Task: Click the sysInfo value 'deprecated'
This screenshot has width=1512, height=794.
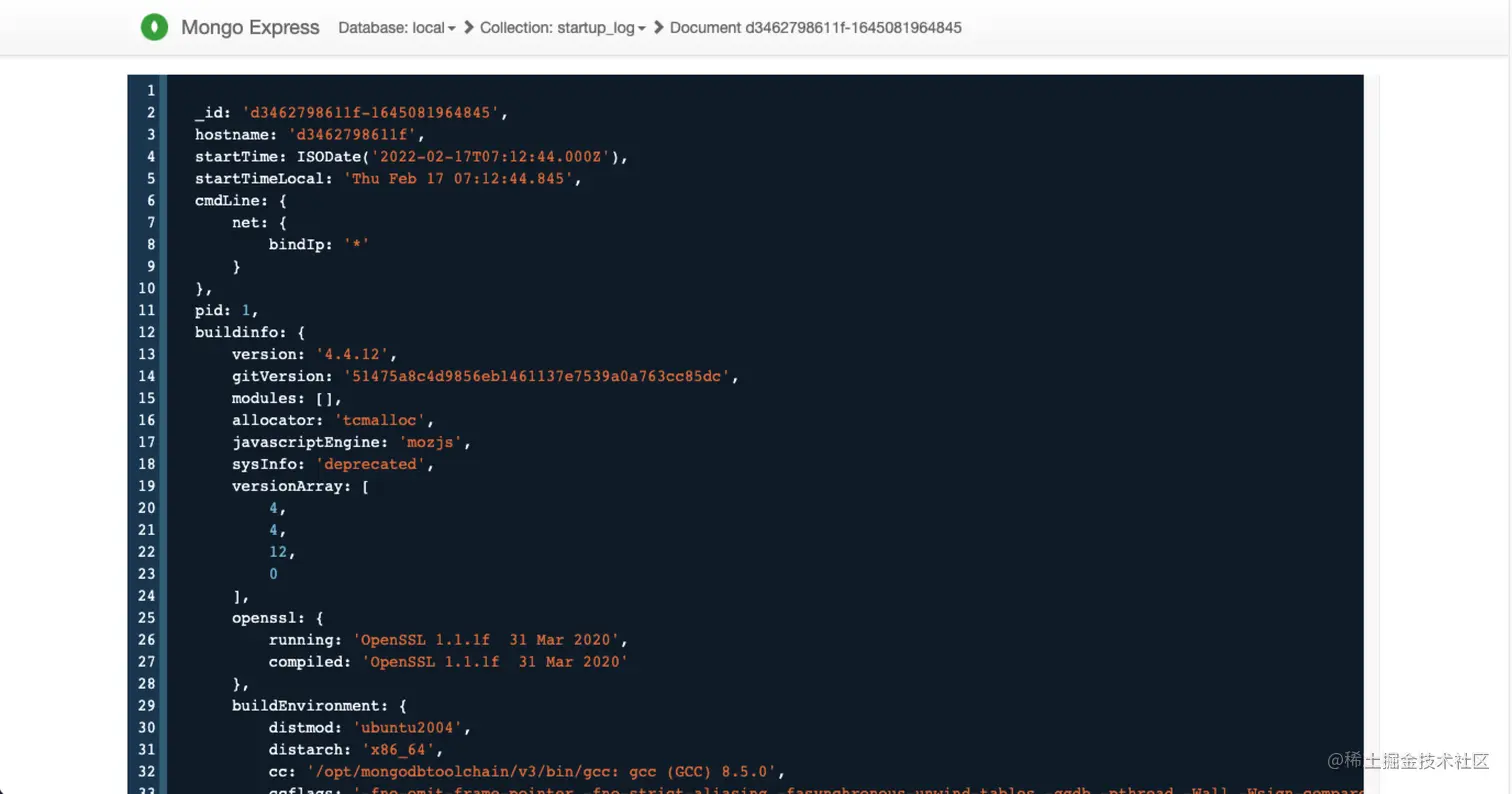Action: click(370, 464)
